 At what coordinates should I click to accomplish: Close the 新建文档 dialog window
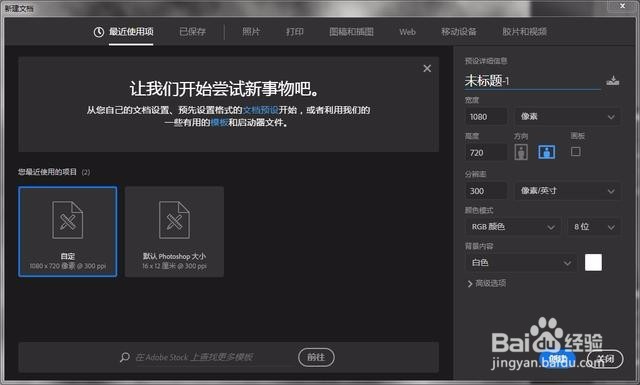point(622,6)
